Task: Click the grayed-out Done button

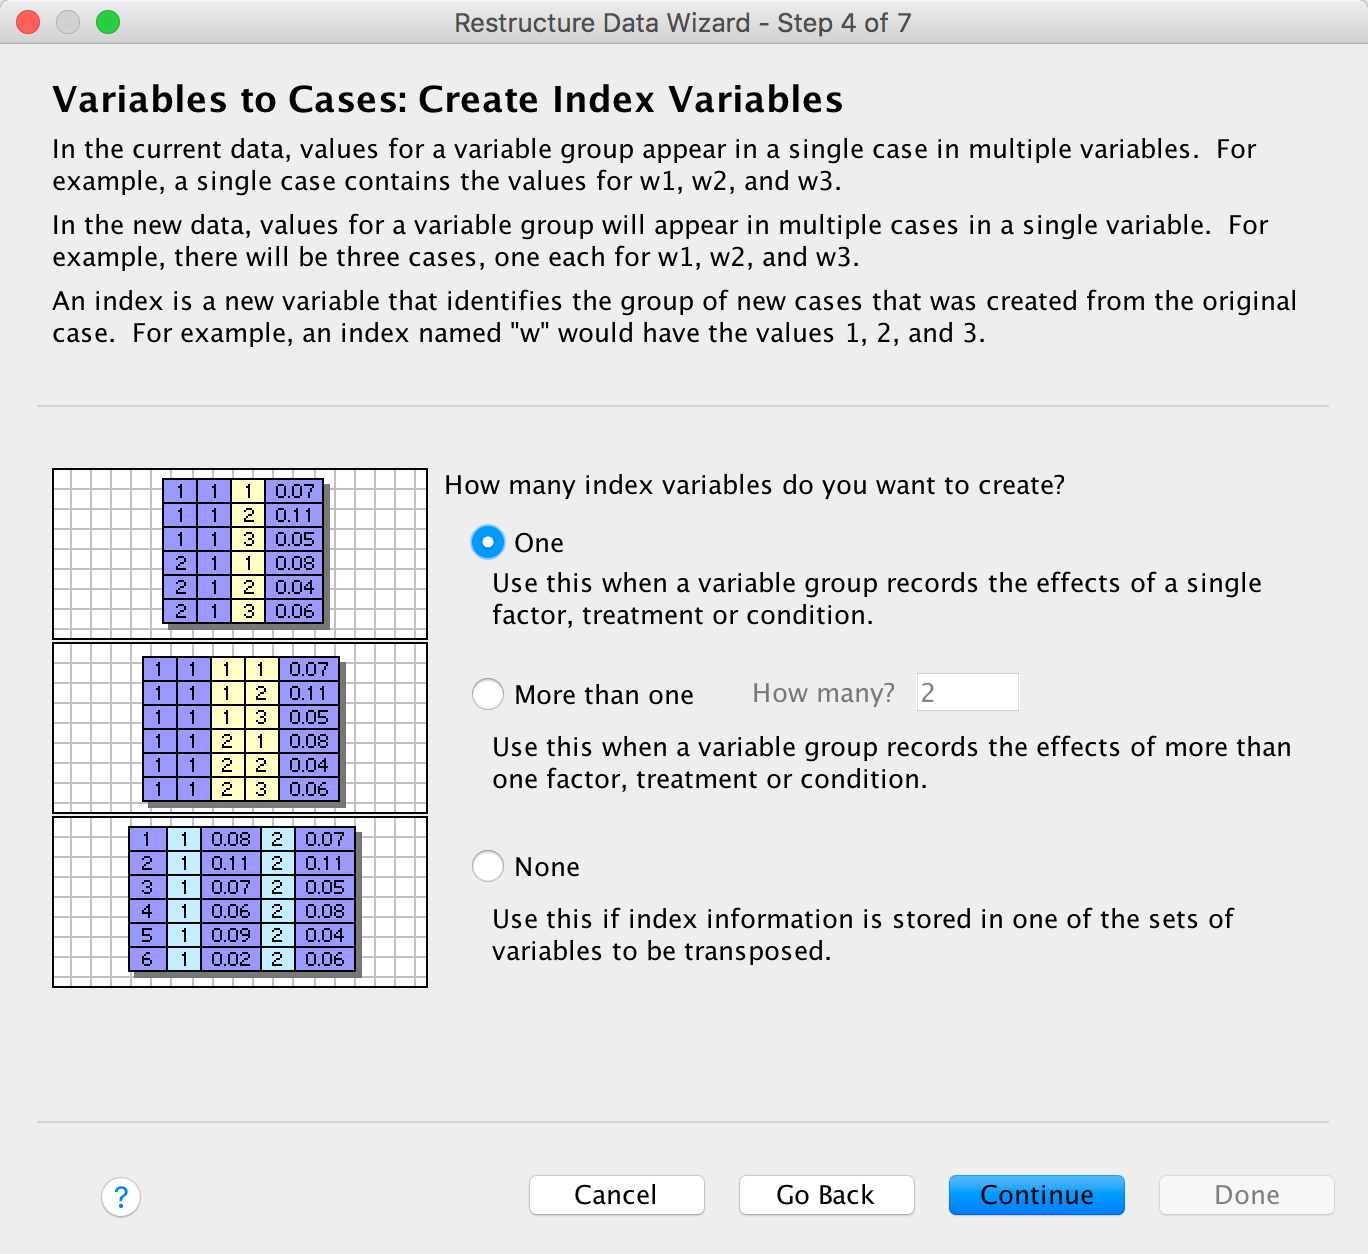Action: (x=1246, y=1195)
